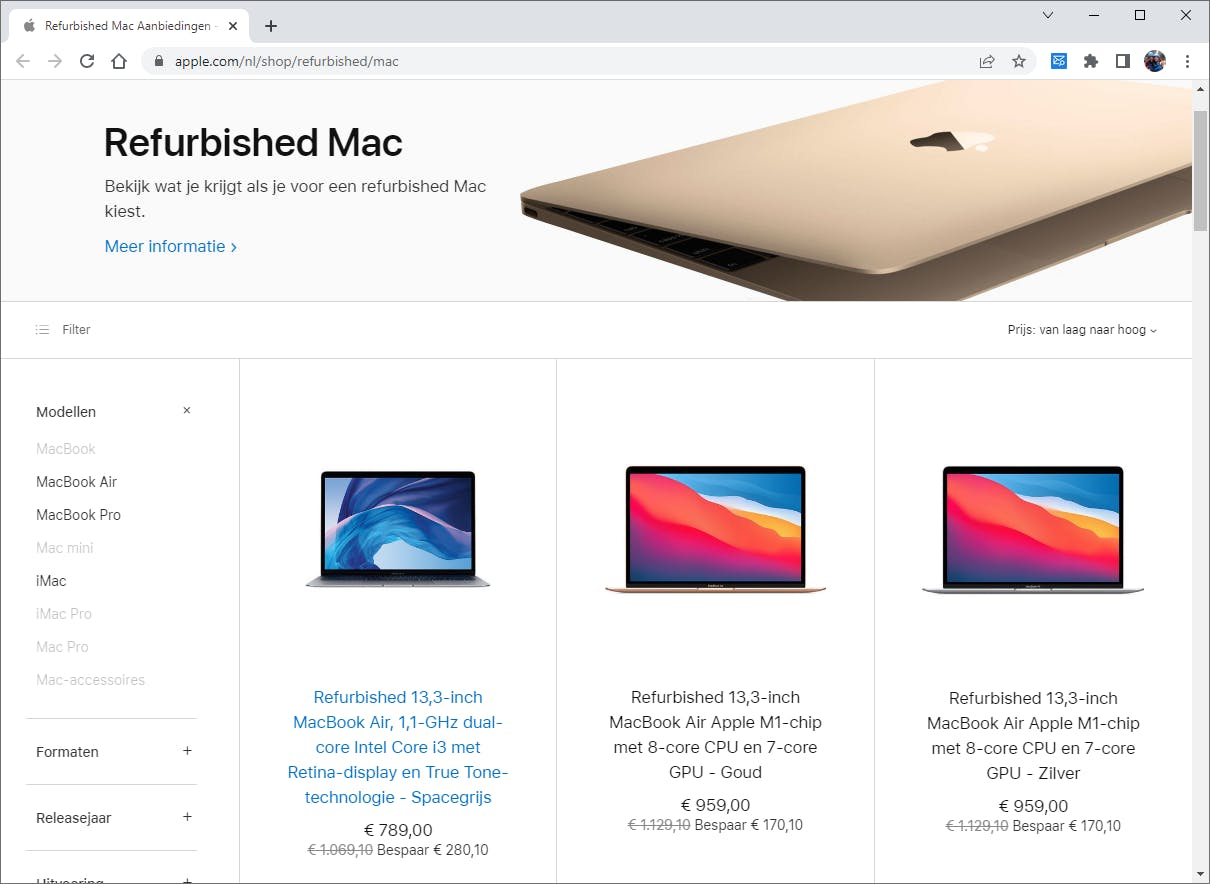Image resolution: width=1210 pixels, height=884 pixels.
Task: Filter by MacBook Pro model
Action: coord(78,515)
